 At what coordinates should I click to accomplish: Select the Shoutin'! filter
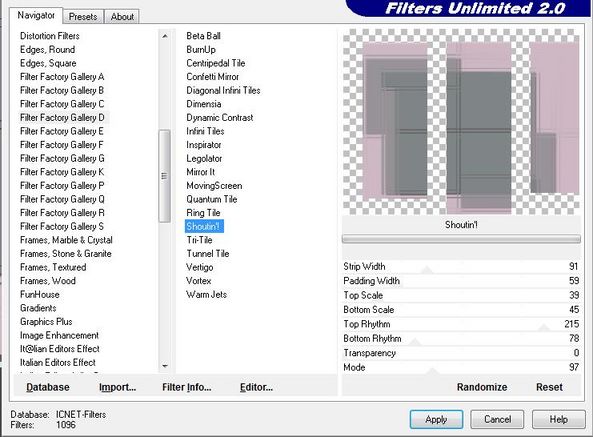click(x=203, y=226)
